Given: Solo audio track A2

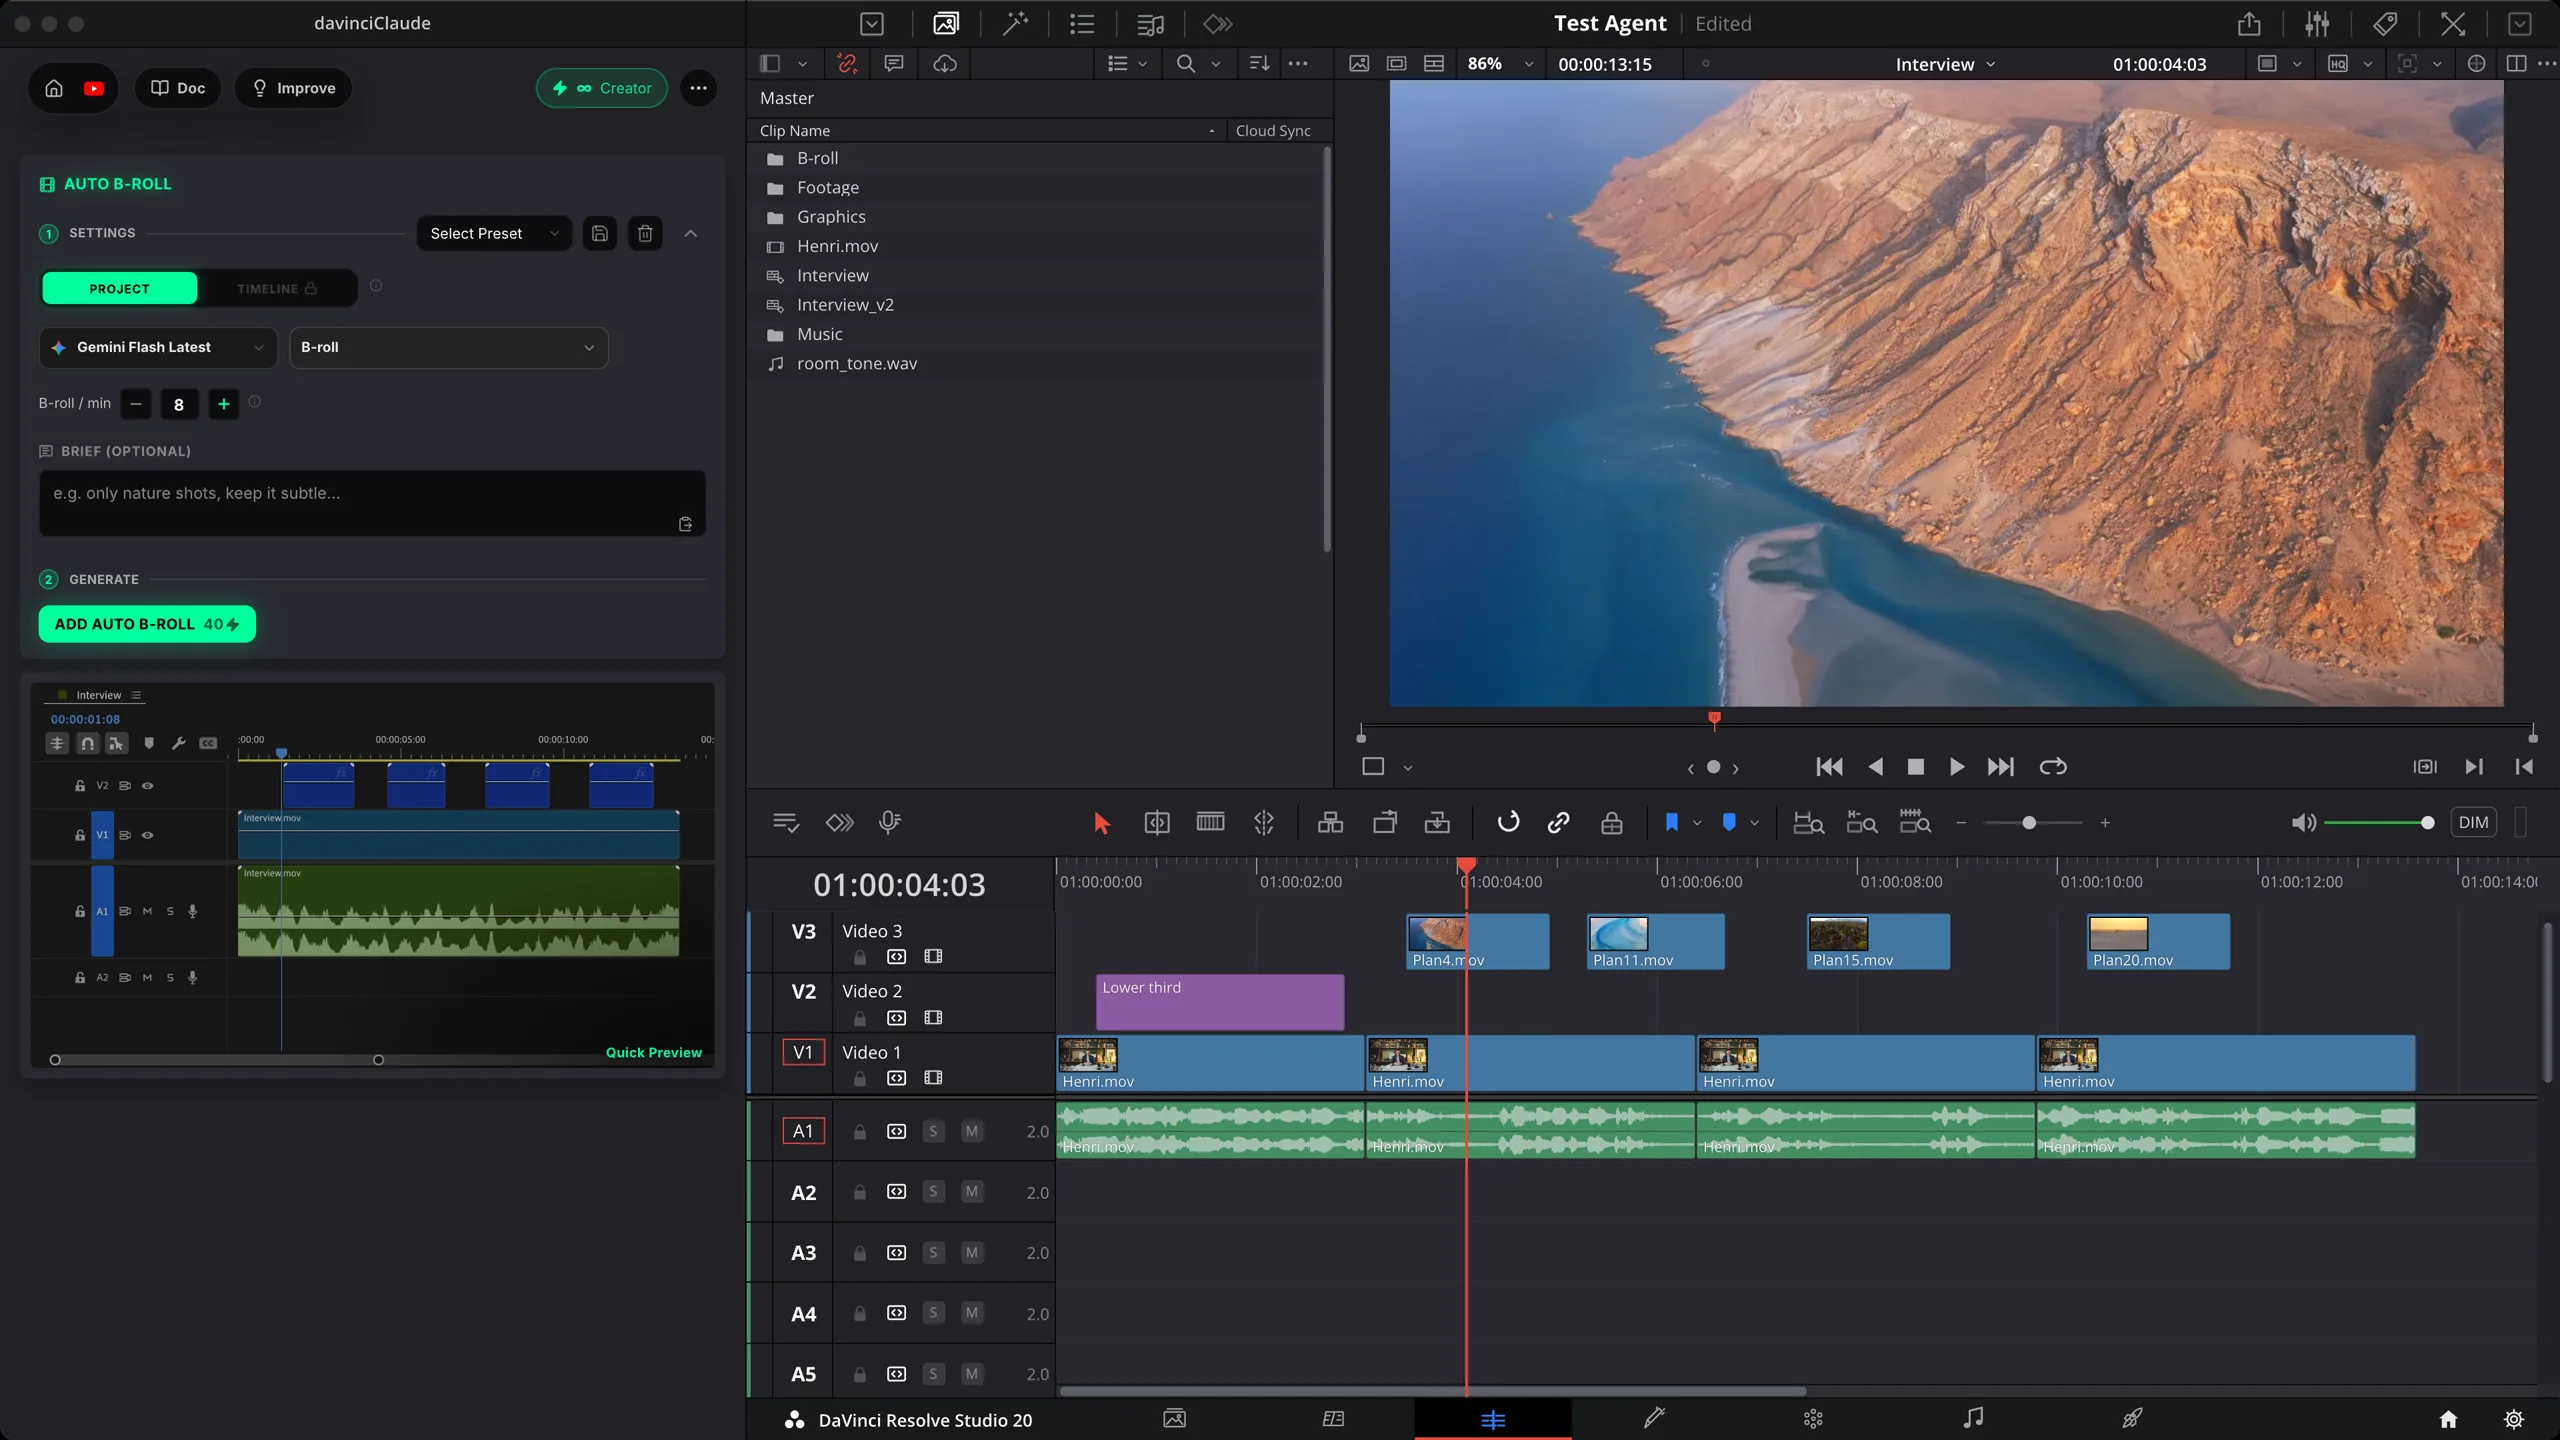Looking at the screenshot, I should point(933,1192).
